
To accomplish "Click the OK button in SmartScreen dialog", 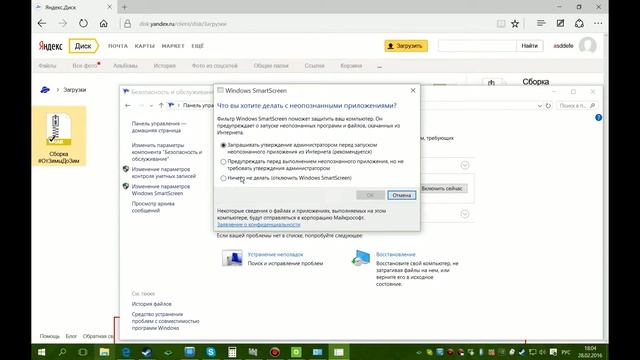I will pos(370,195).
